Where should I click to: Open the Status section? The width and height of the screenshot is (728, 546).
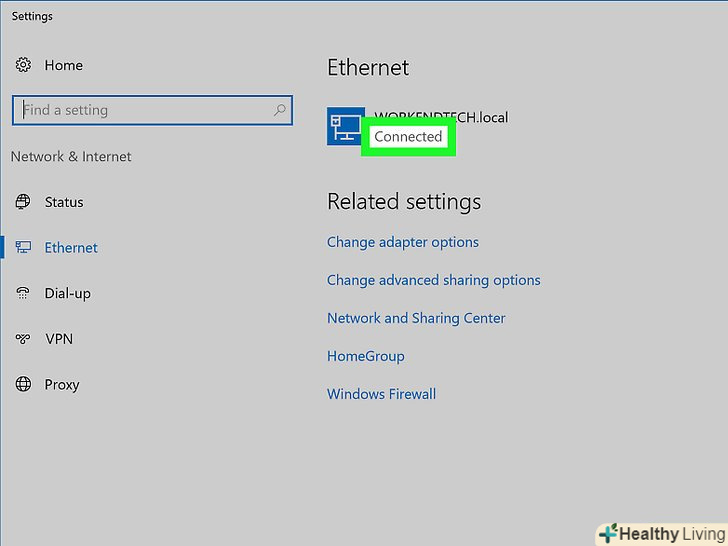64,202
